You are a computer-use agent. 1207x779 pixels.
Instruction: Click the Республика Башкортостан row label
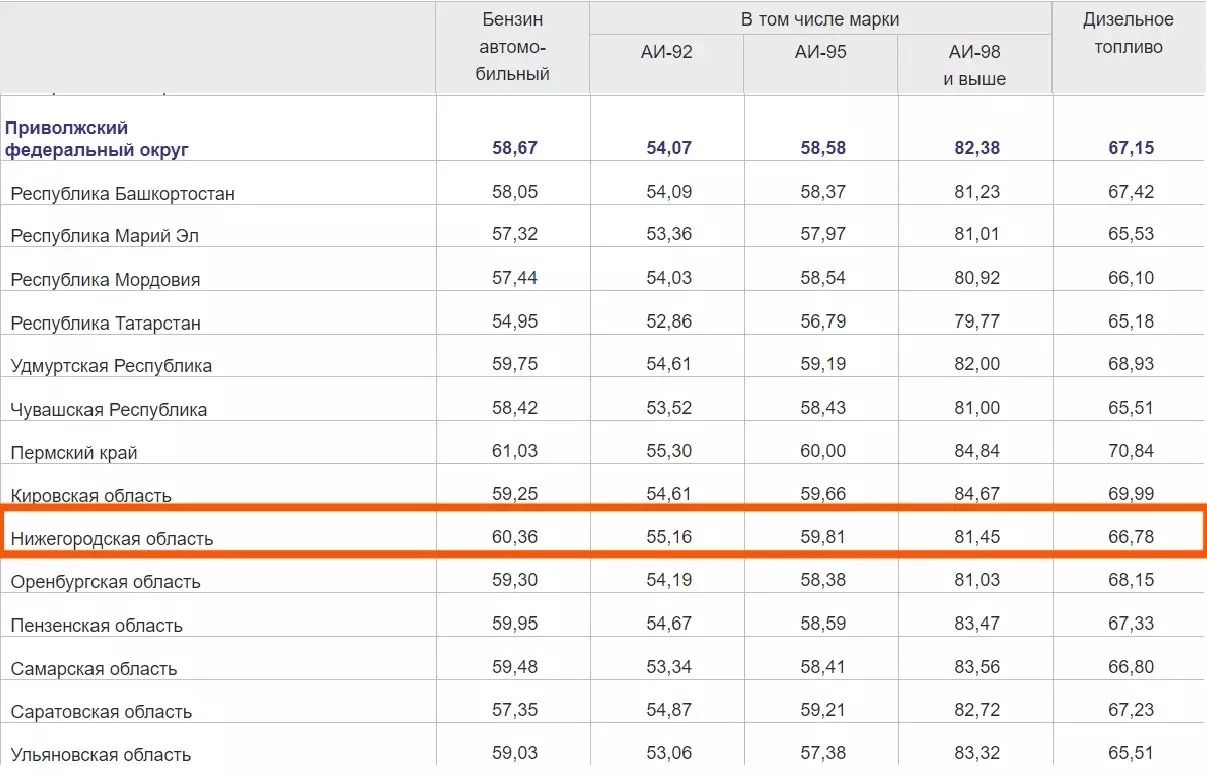(122, 193)
